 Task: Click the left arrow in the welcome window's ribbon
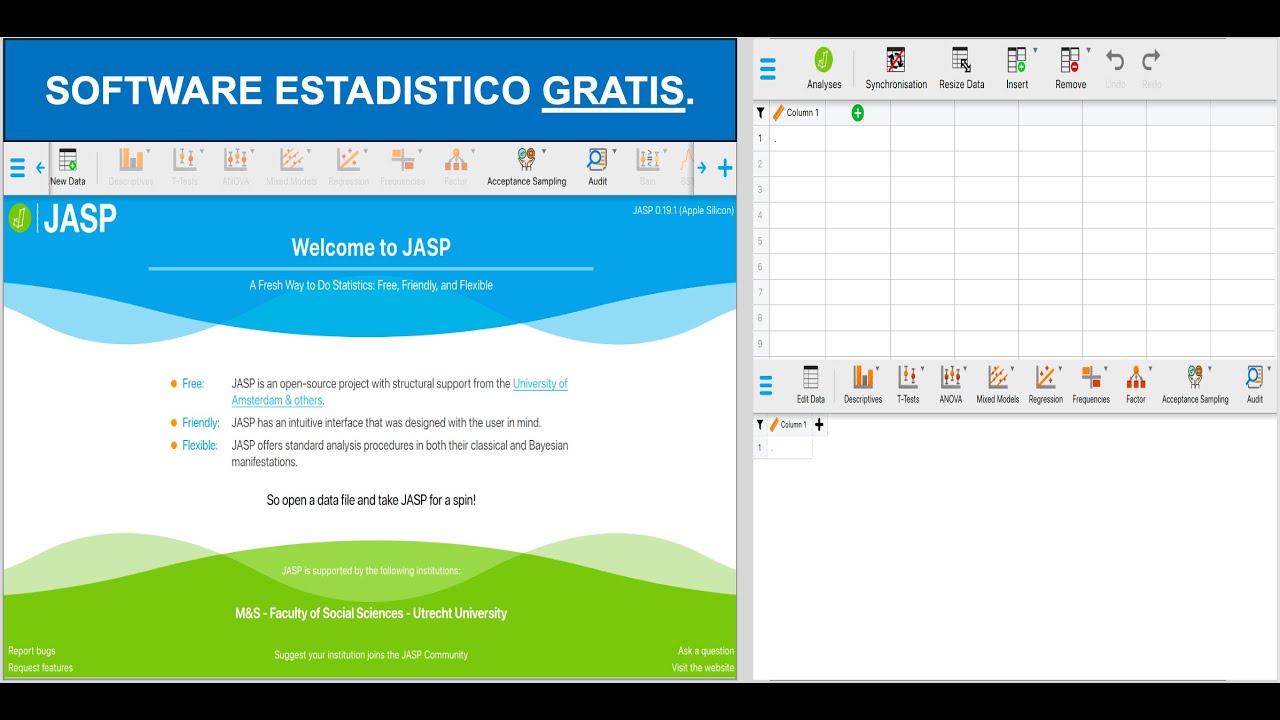pos(40,168)
